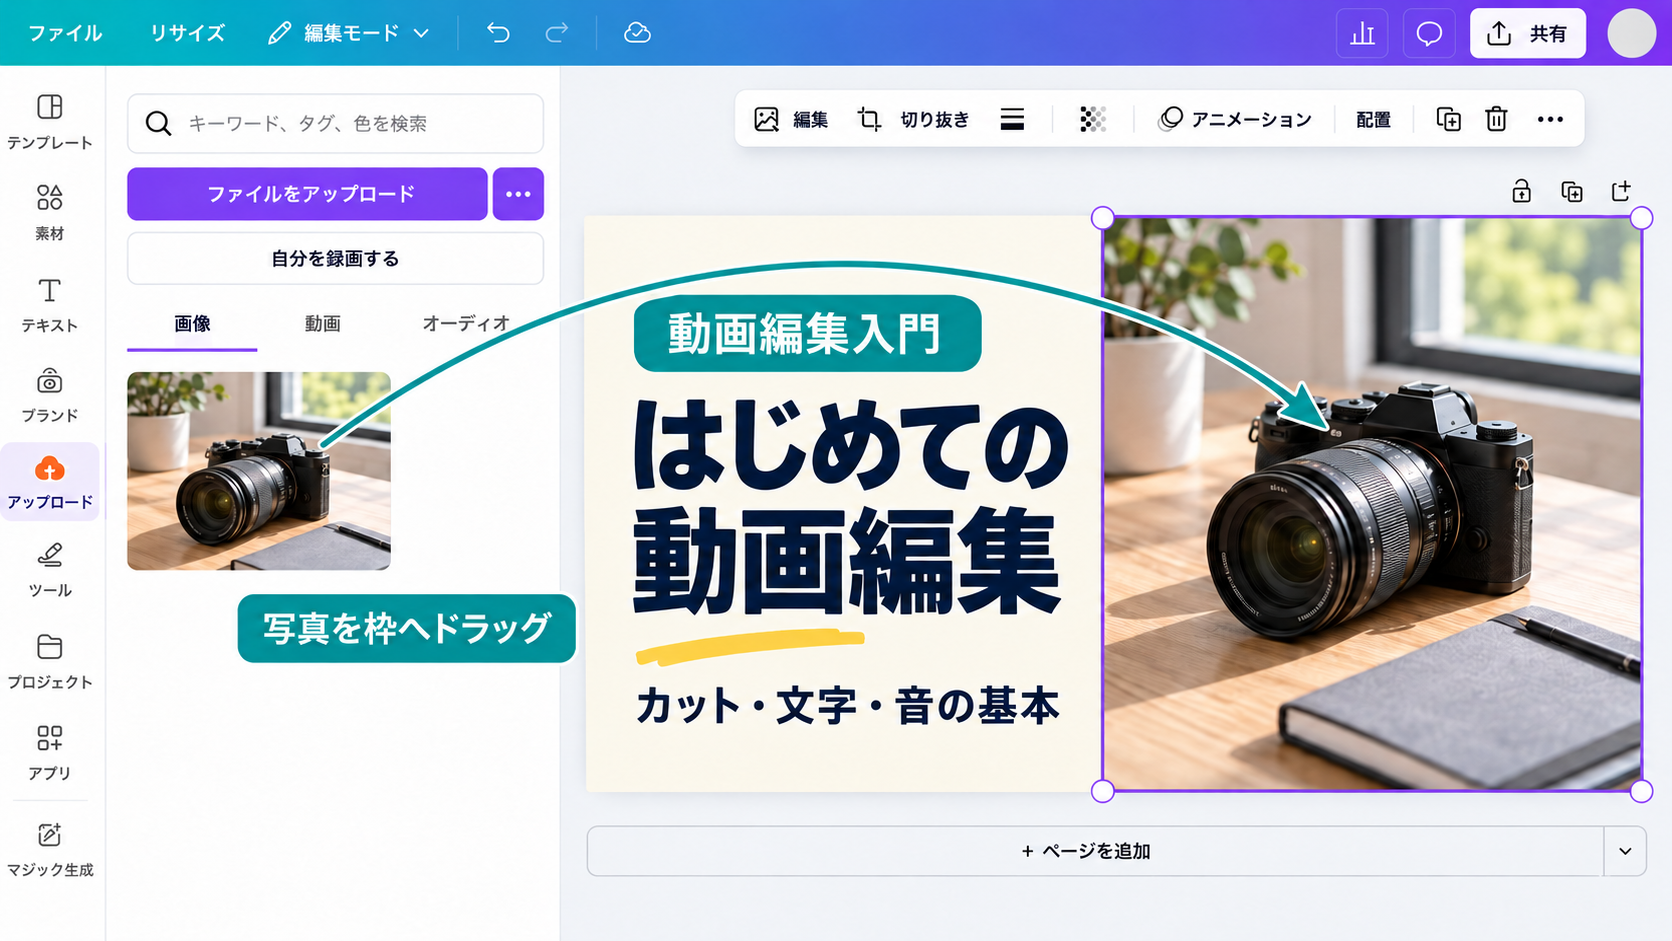Select カット・文字・音の基本 subtitle text
The height and width of the screenshot is (941, 1672).
847,706
